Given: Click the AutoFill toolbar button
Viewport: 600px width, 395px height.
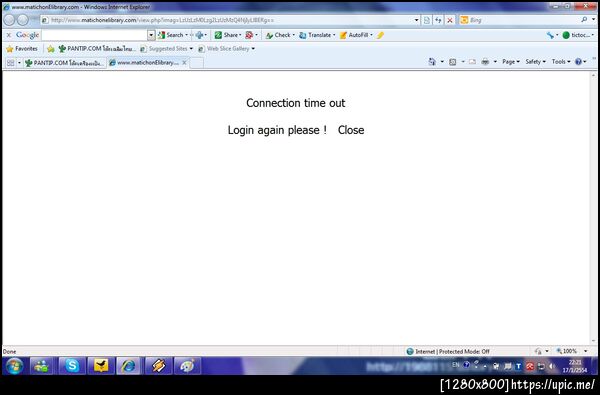Looking at the screenshot, I should click(354, 35).
